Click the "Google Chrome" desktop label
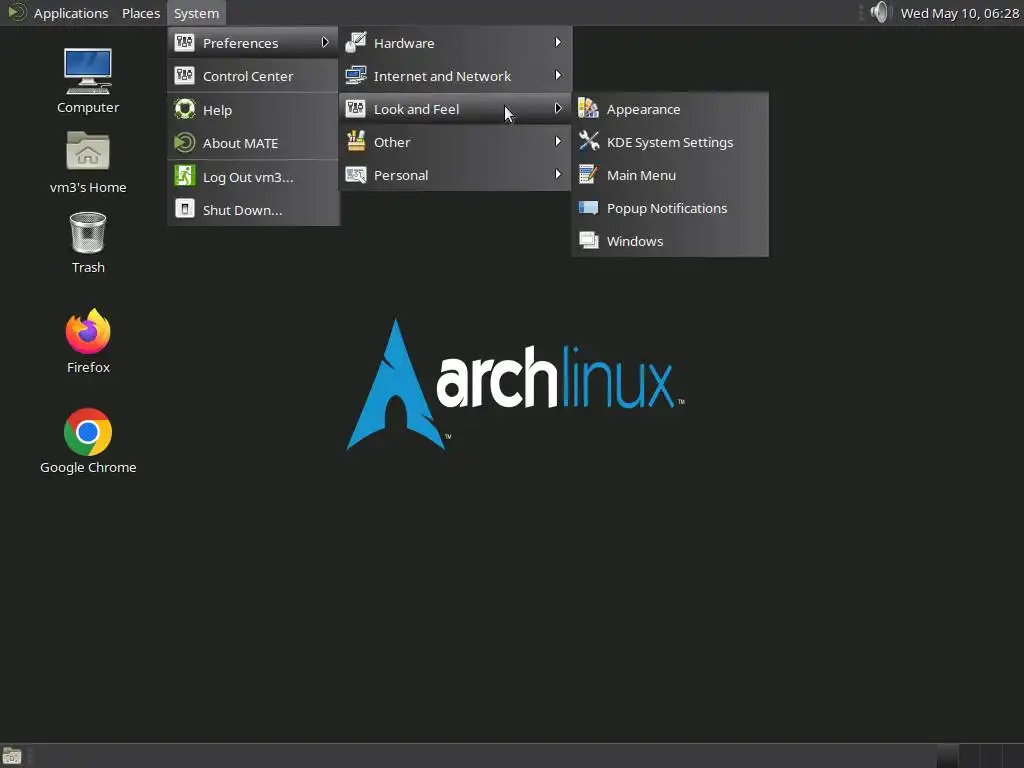 pyautogui.click(x=88, y=467)
